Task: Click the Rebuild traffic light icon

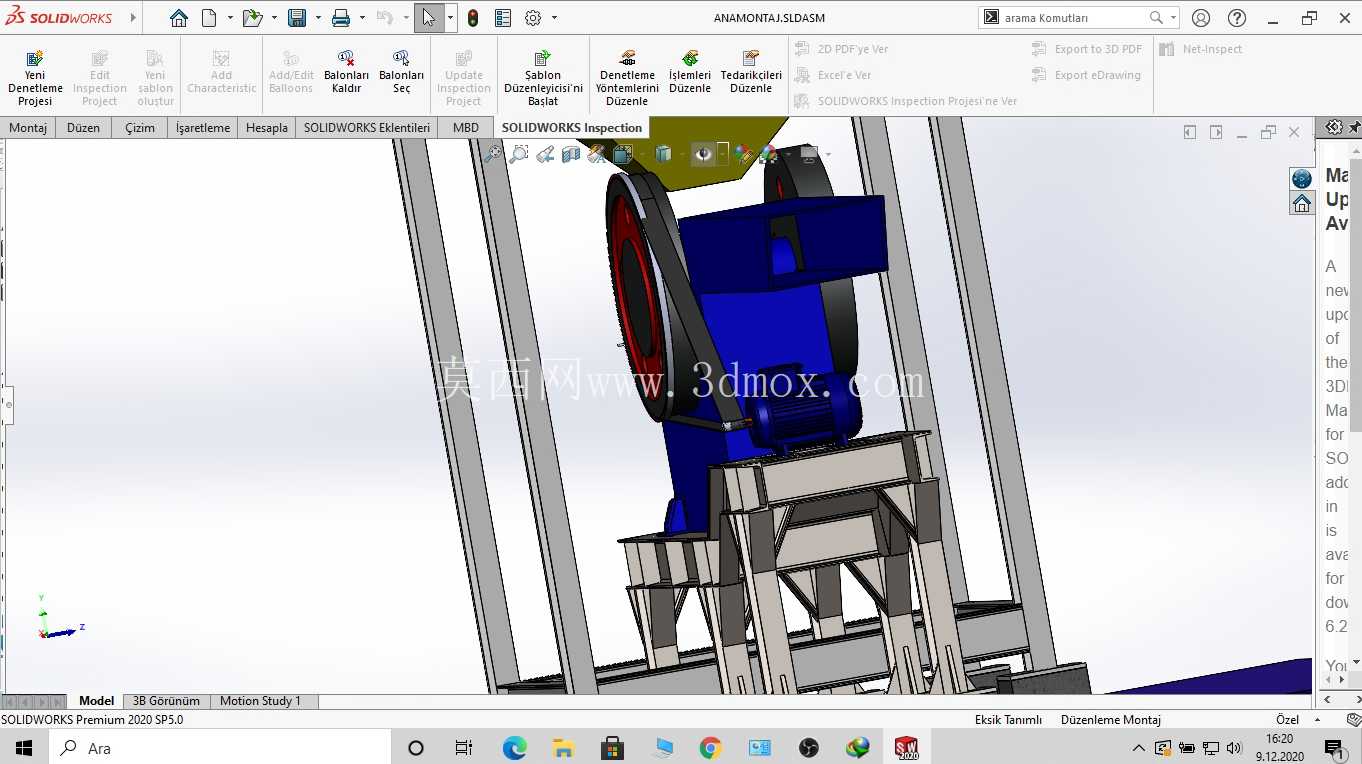Action: pyautogui.click(x=473, y=18)
